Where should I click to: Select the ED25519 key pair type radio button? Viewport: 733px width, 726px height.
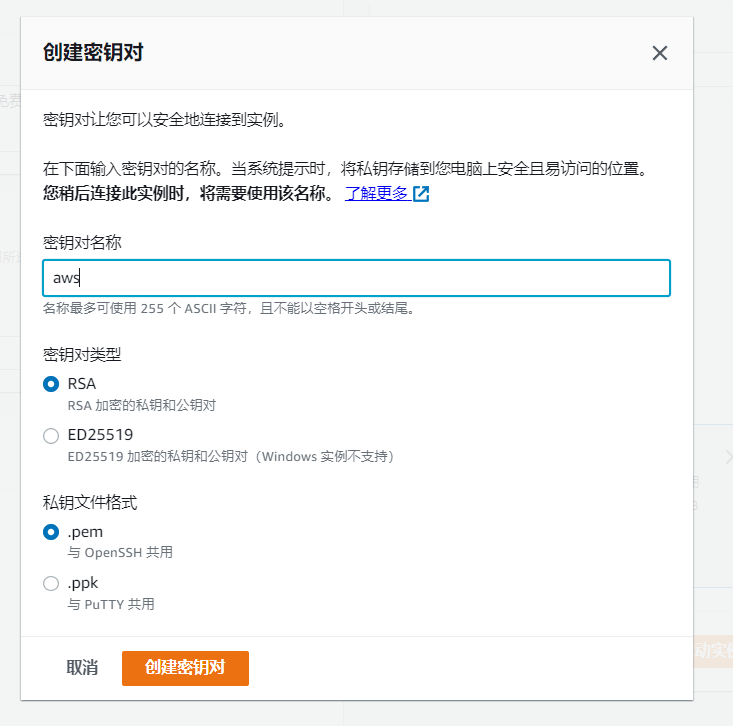(51, 435)
